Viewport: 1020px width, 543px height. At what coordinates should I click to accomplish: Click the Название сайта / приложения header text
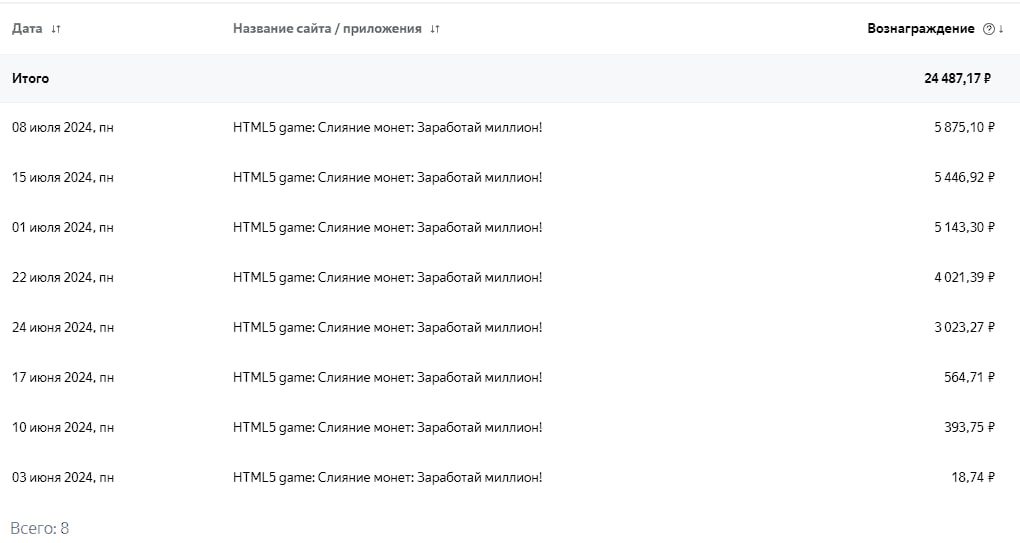327,29
